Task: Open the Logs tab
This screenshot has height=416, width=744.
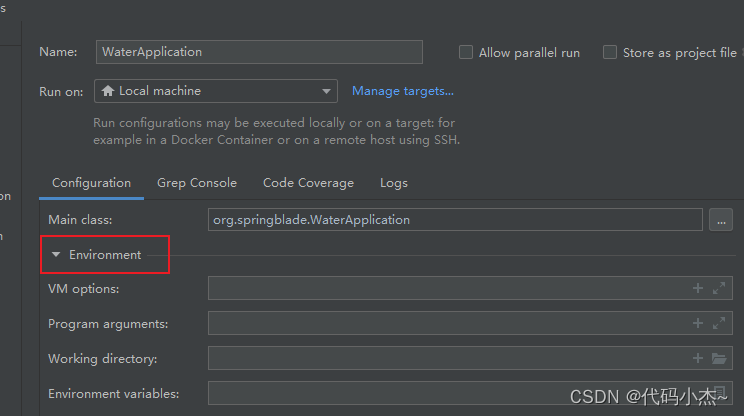Action: tap(394, 183)
